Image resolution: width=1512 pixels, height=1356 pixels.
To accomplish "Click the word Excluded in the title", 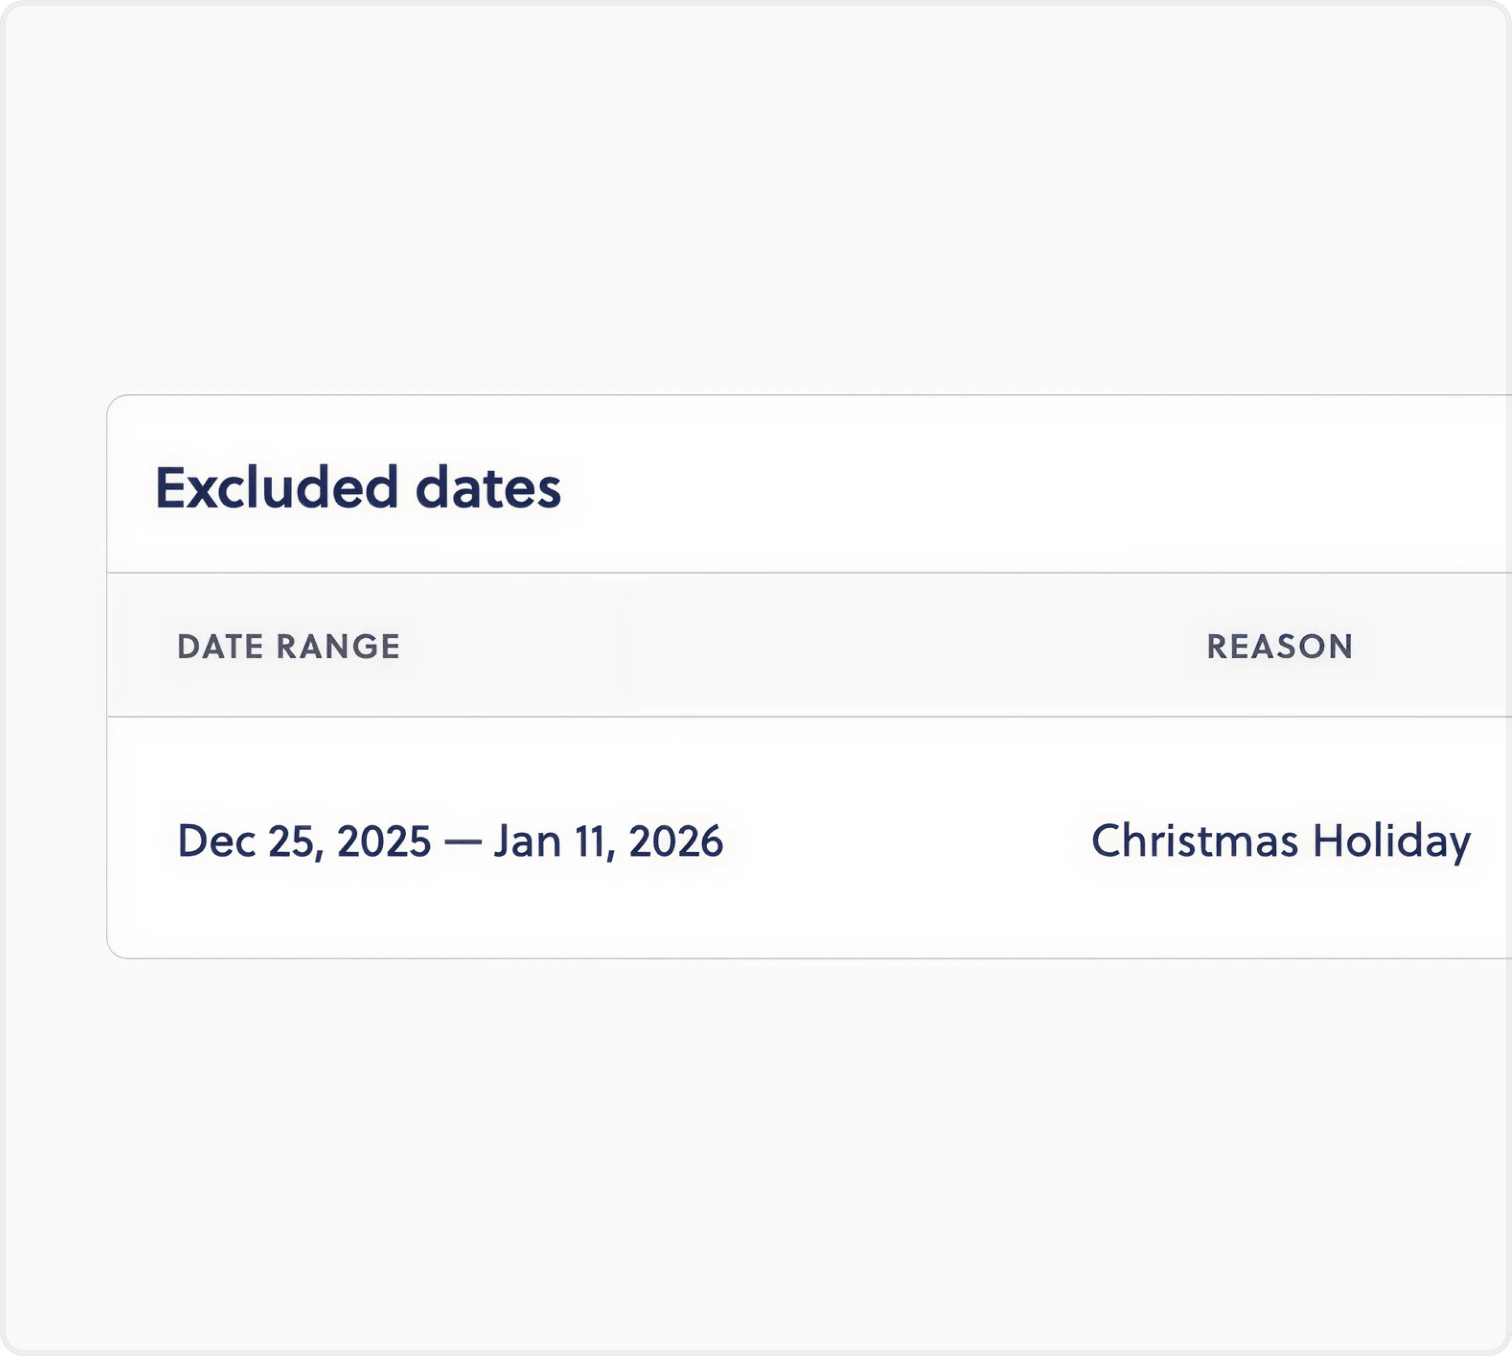I will pyautogui.click(x=276, y=488).
